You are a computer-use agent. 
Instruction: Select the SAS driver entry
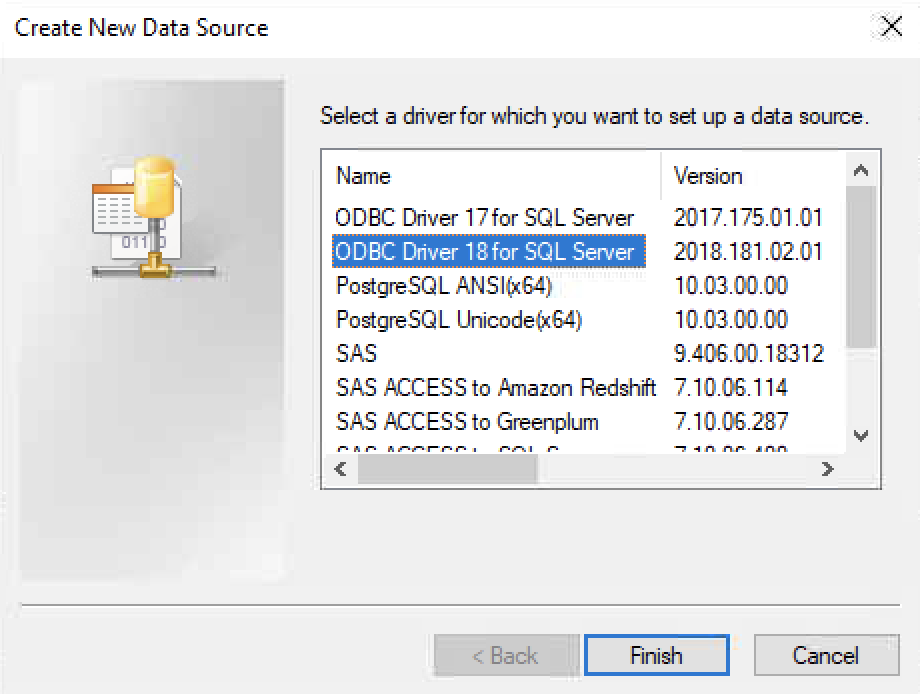click(x=356, y=354)
